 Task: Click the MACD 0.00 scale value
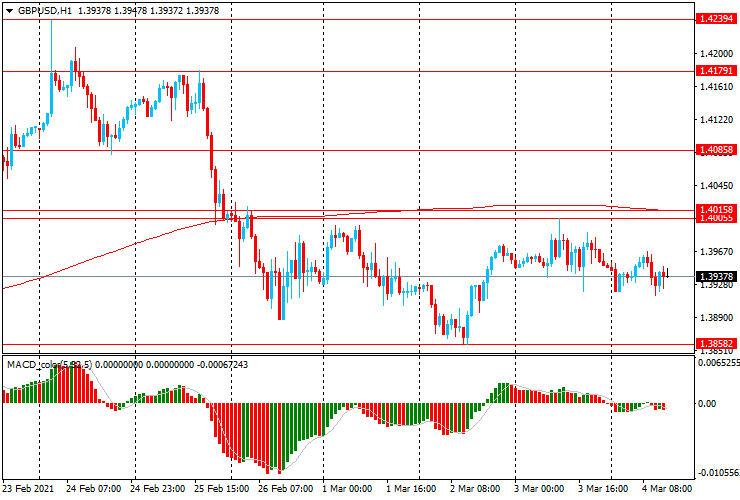click(x=707, y=403)
